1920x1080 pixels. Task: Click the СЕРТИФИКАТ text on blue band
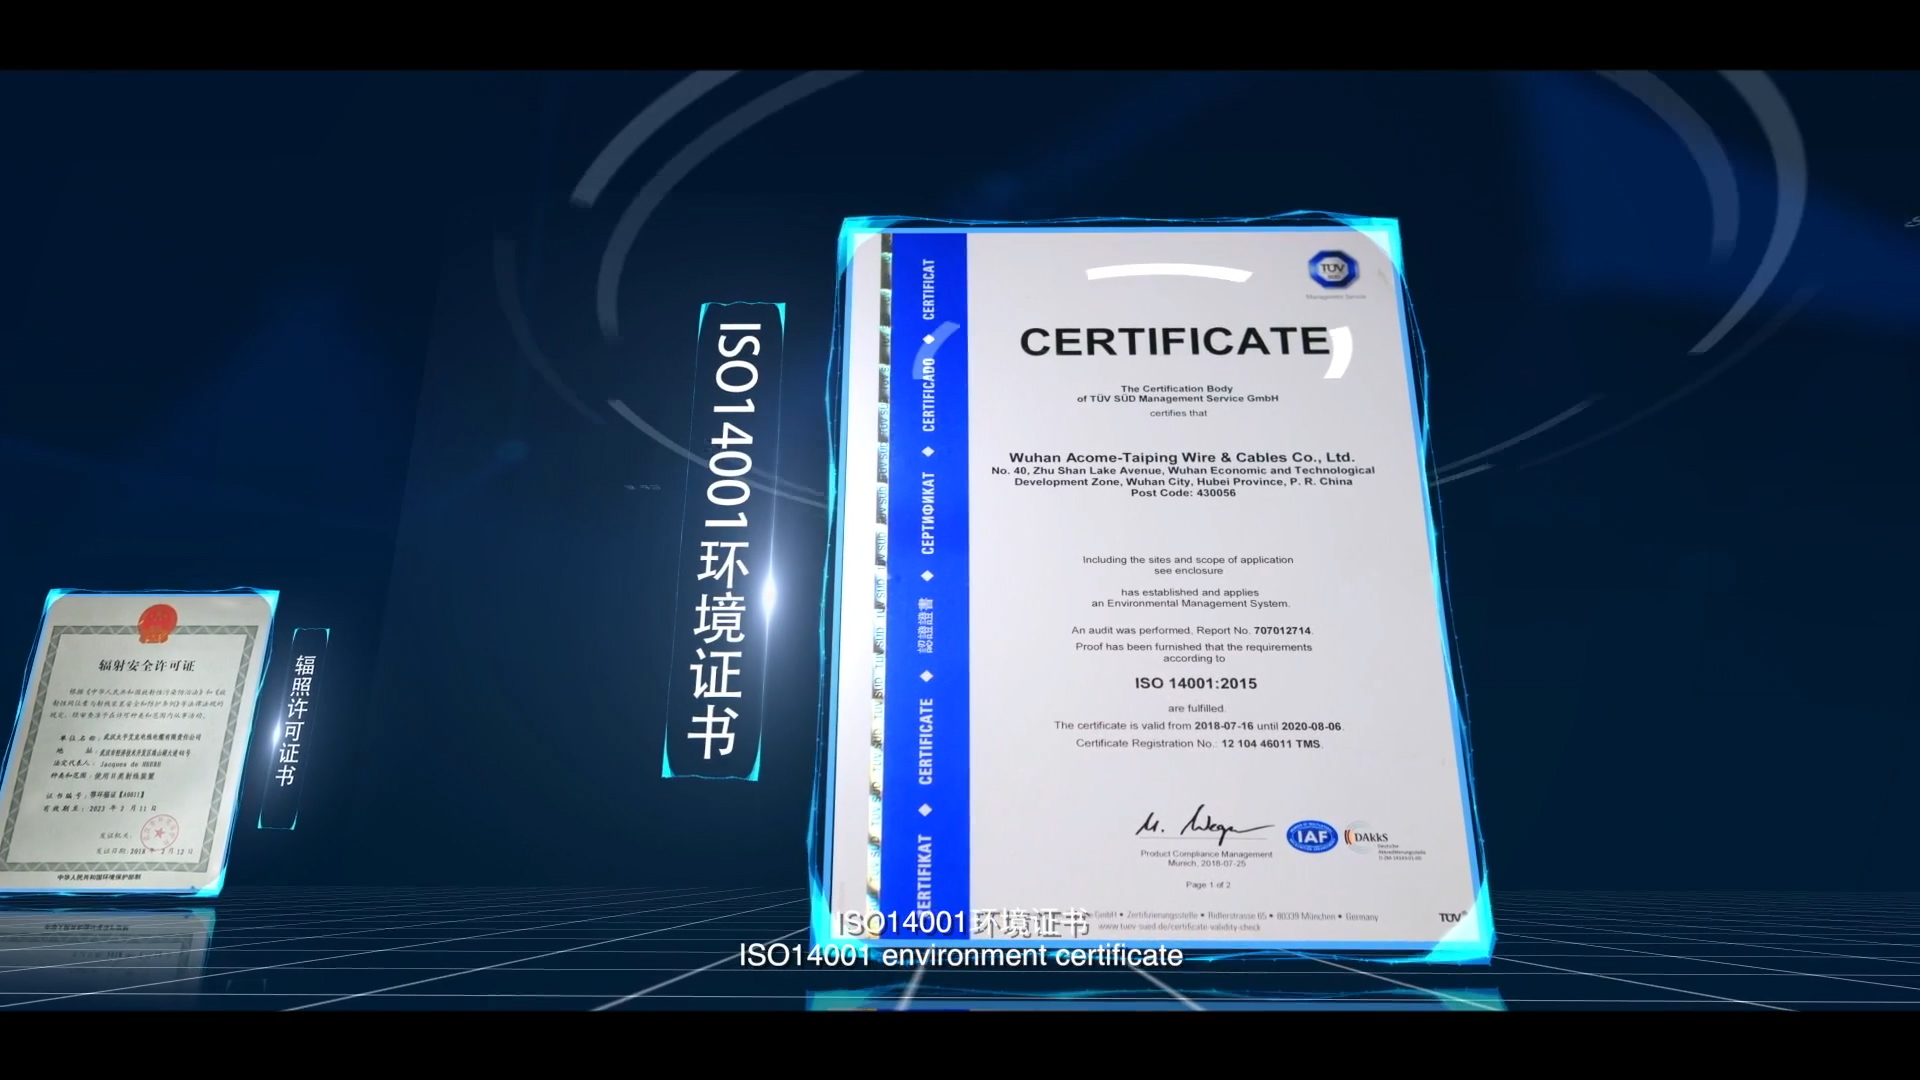(928, 513)
